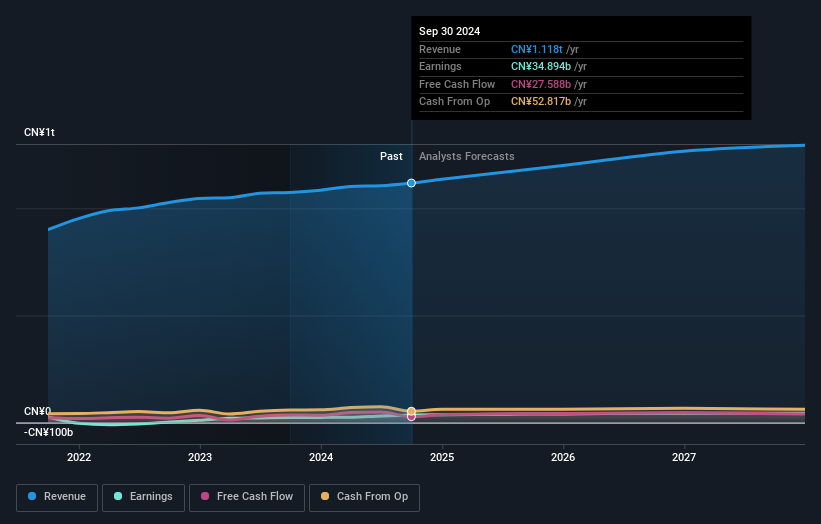Screen dimensions: 821x524
Task: Click the CN¥34.894b earnings value
Action: 541,66
